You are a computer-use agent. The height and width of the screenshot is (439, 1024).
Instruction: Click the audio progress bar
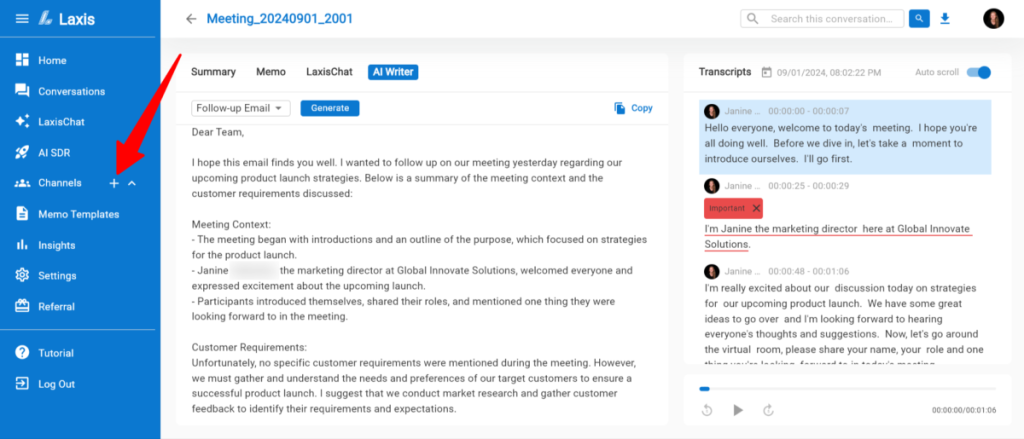click(x=847, y=388)
